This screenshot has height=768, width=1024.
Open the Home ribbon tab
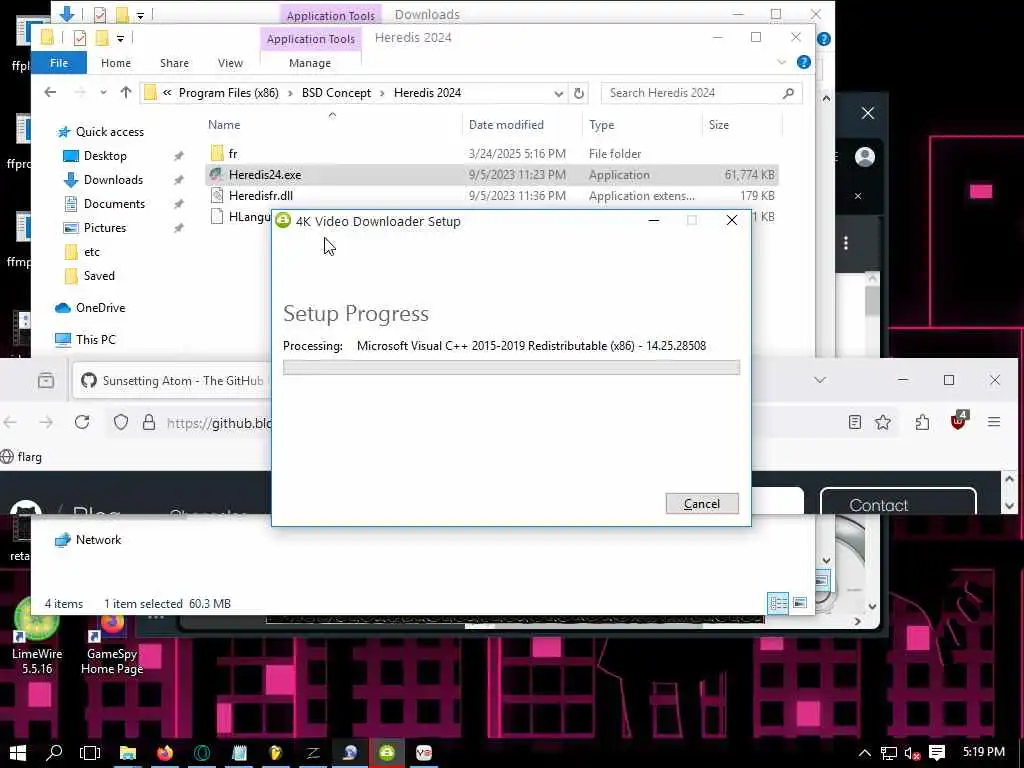pos(116,63)
